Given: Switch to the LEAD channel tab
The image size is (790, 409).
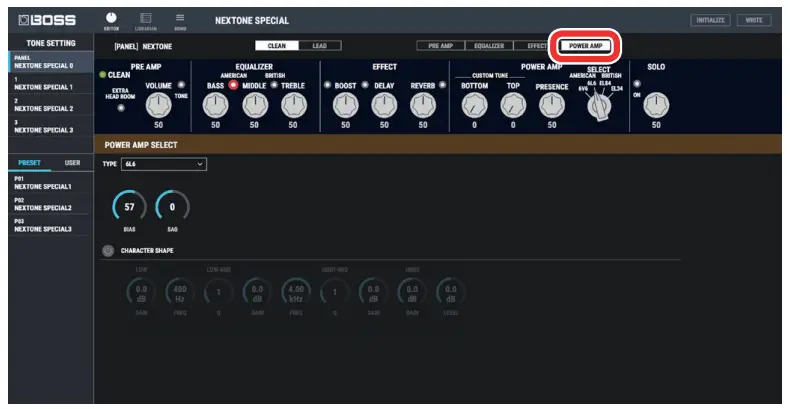Looking at the screenshot, I should click(320, 46).
